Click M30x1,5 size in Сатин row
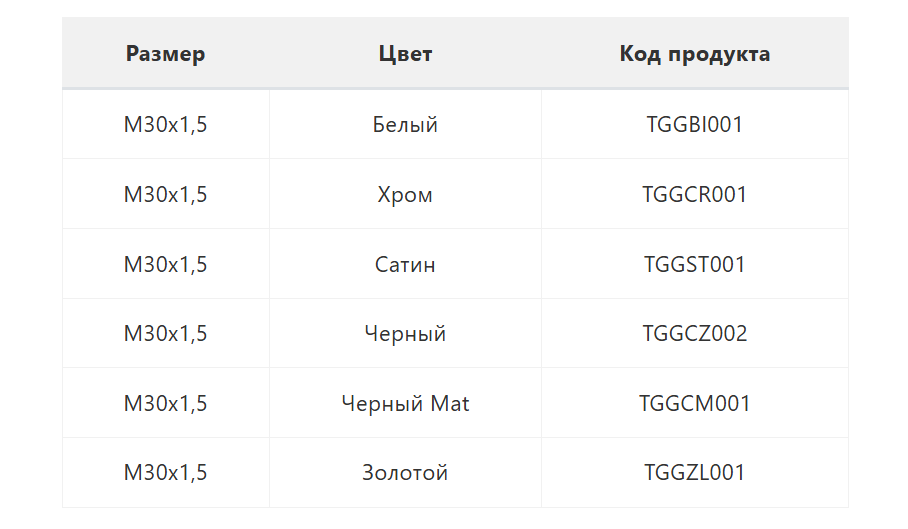The image size is (908, 529). point(166,265)
